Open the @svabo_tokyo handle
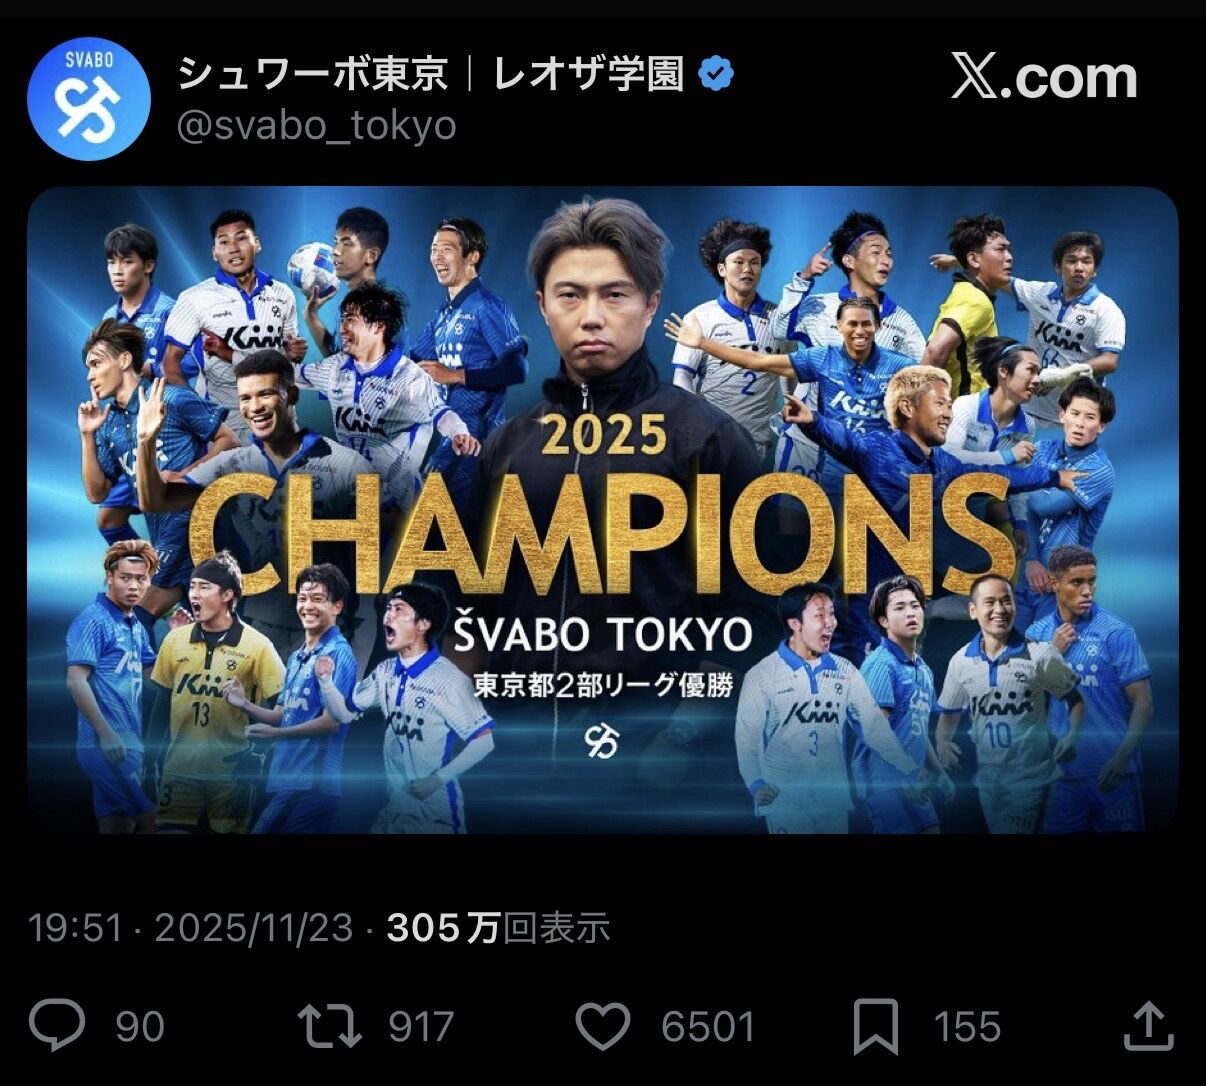Screen dimensions: 1206x1086 click(x=316, y=126)
